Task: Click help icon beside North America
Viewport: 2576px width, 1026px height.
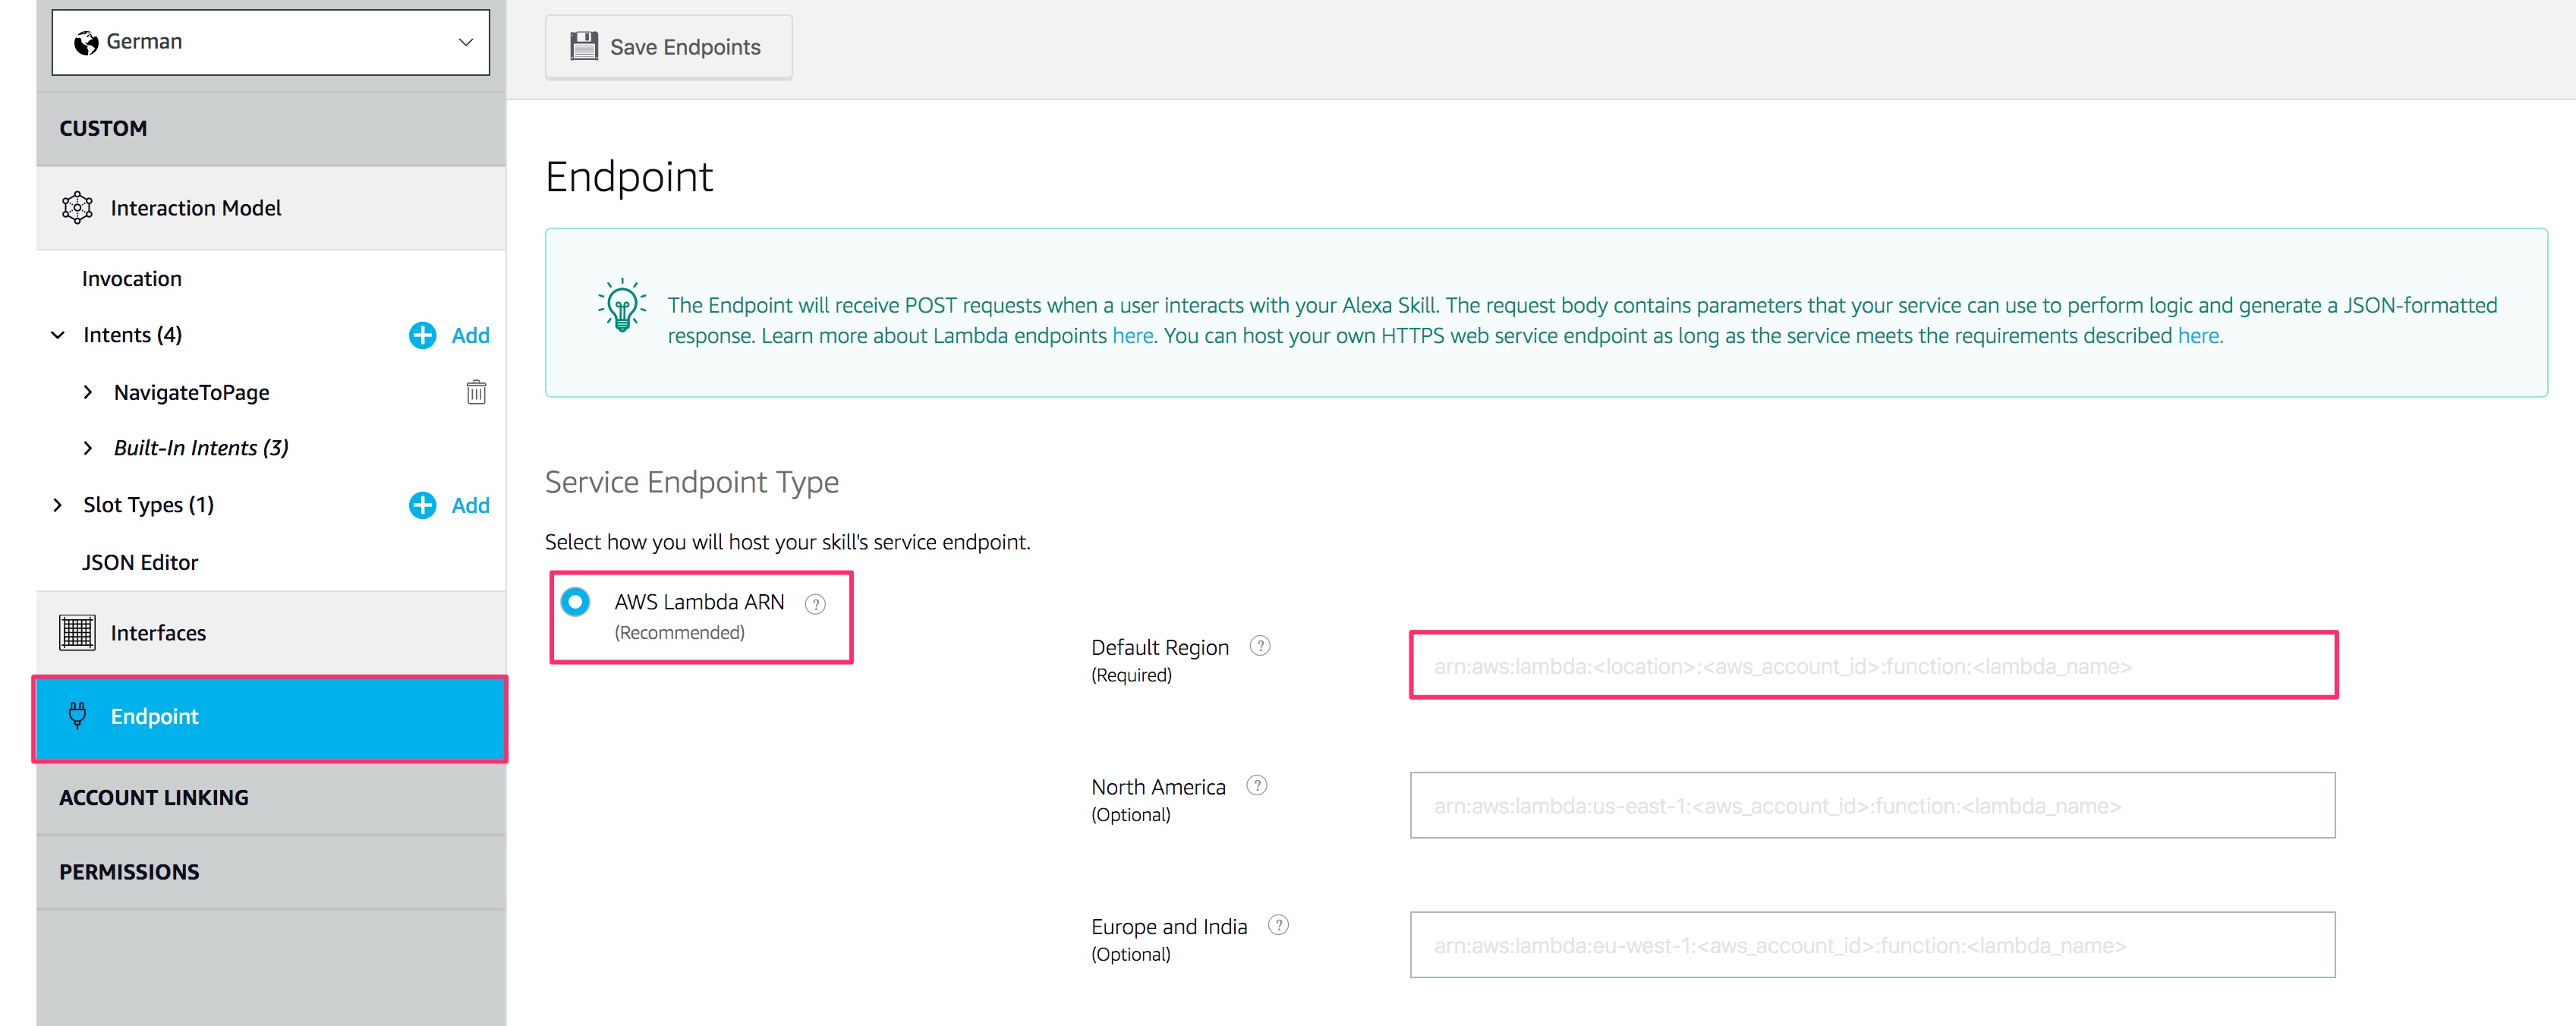Action: 1257,786
